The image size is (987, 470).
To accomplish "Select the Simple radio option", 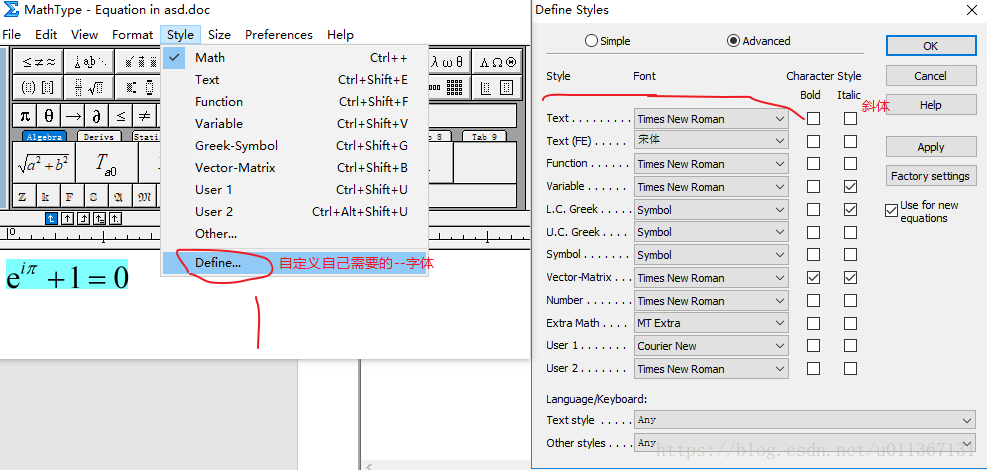I will tap(607, 41).
